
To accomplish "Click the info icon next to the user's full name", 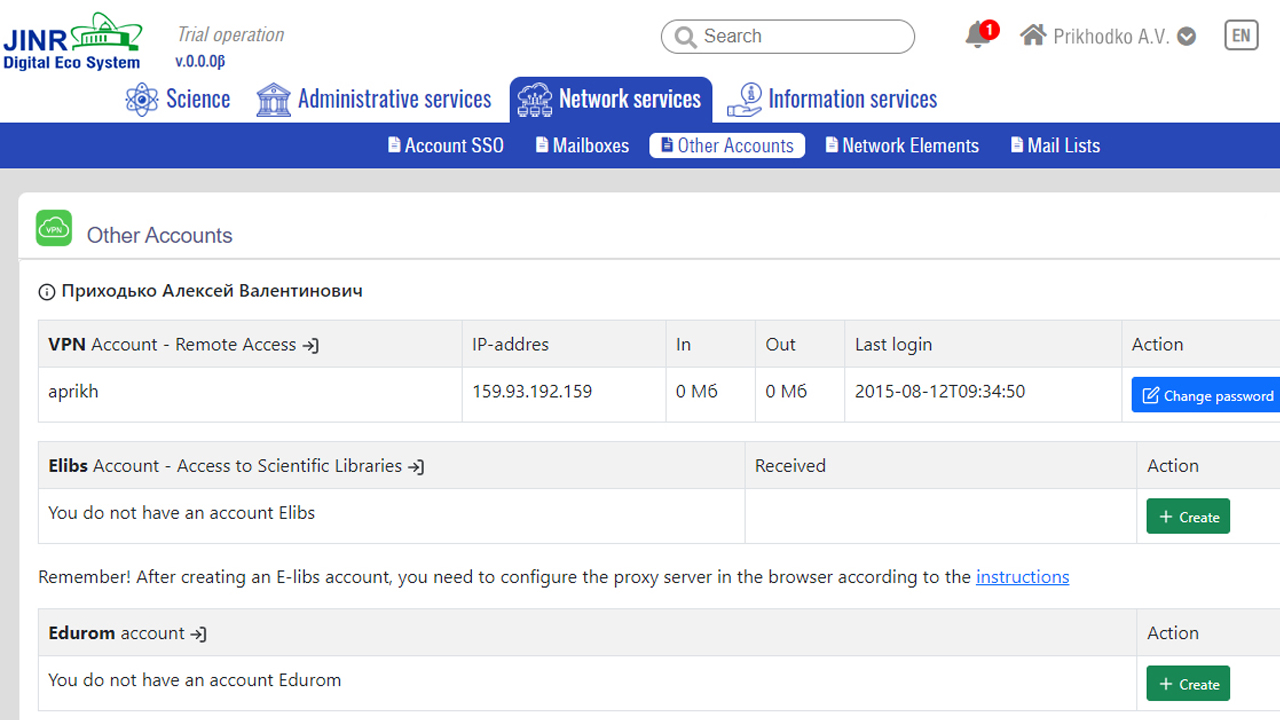I will pyautogui.click(x=46, y=292).
